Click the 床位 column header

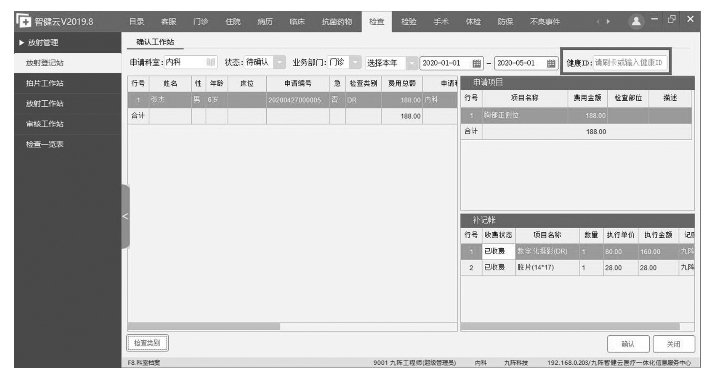pos(247,84)
